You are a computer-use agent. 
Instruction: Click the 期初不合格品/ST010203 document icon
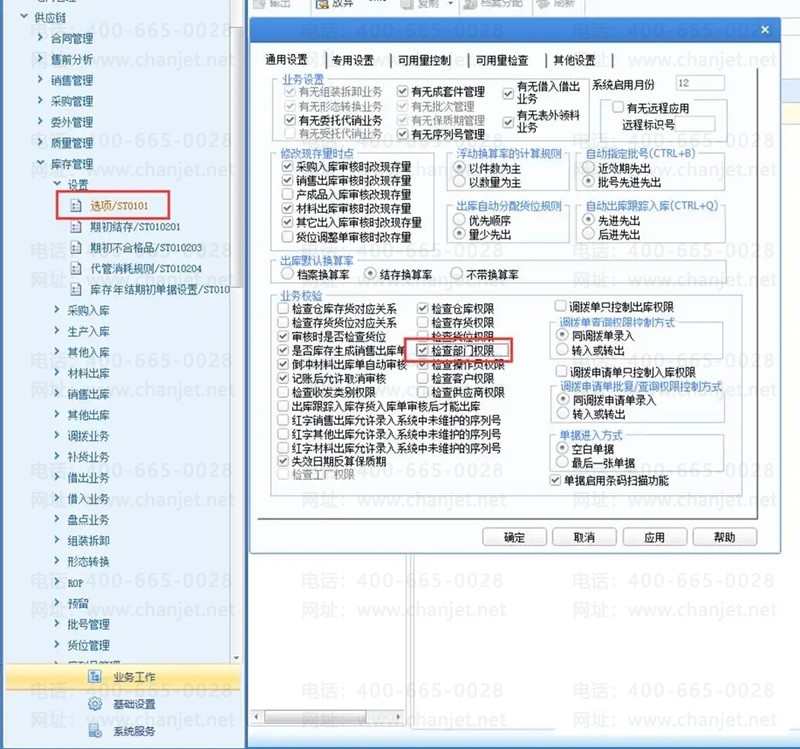(76, 247)
